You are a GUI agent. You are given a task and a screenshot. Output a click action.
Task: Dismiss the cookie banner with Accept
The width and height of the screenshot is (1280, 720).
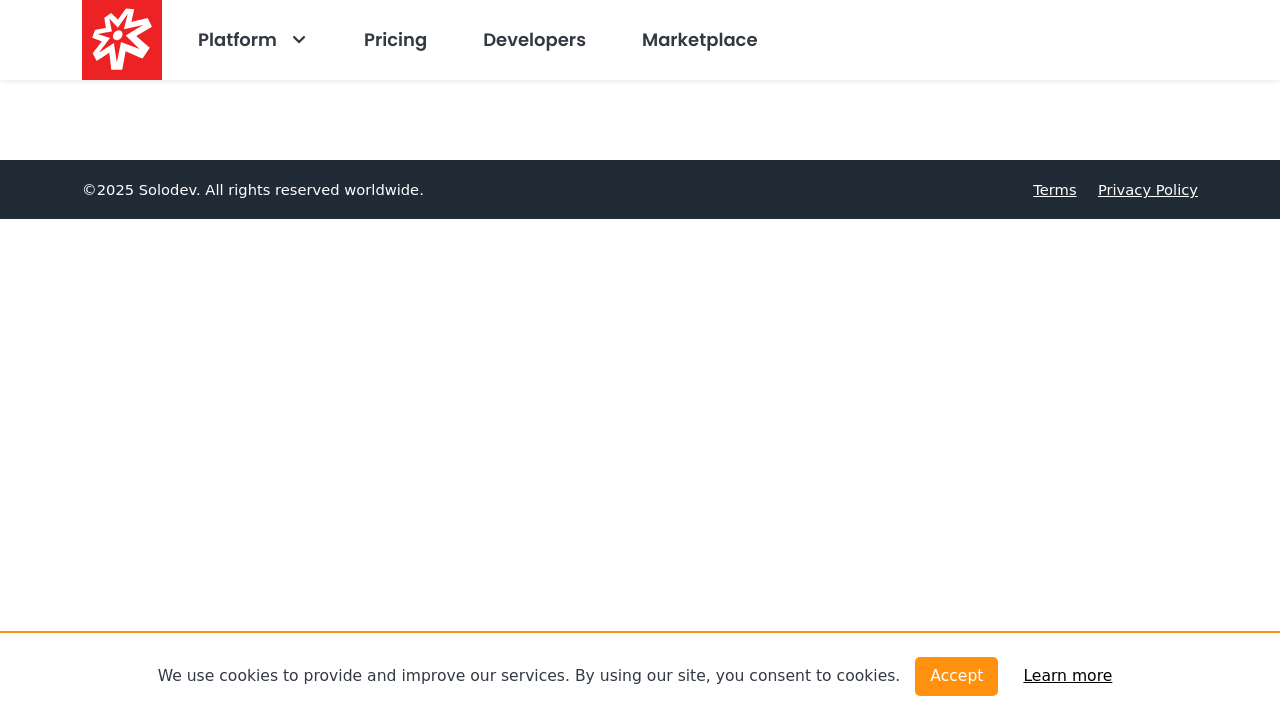tap(956, 675)
